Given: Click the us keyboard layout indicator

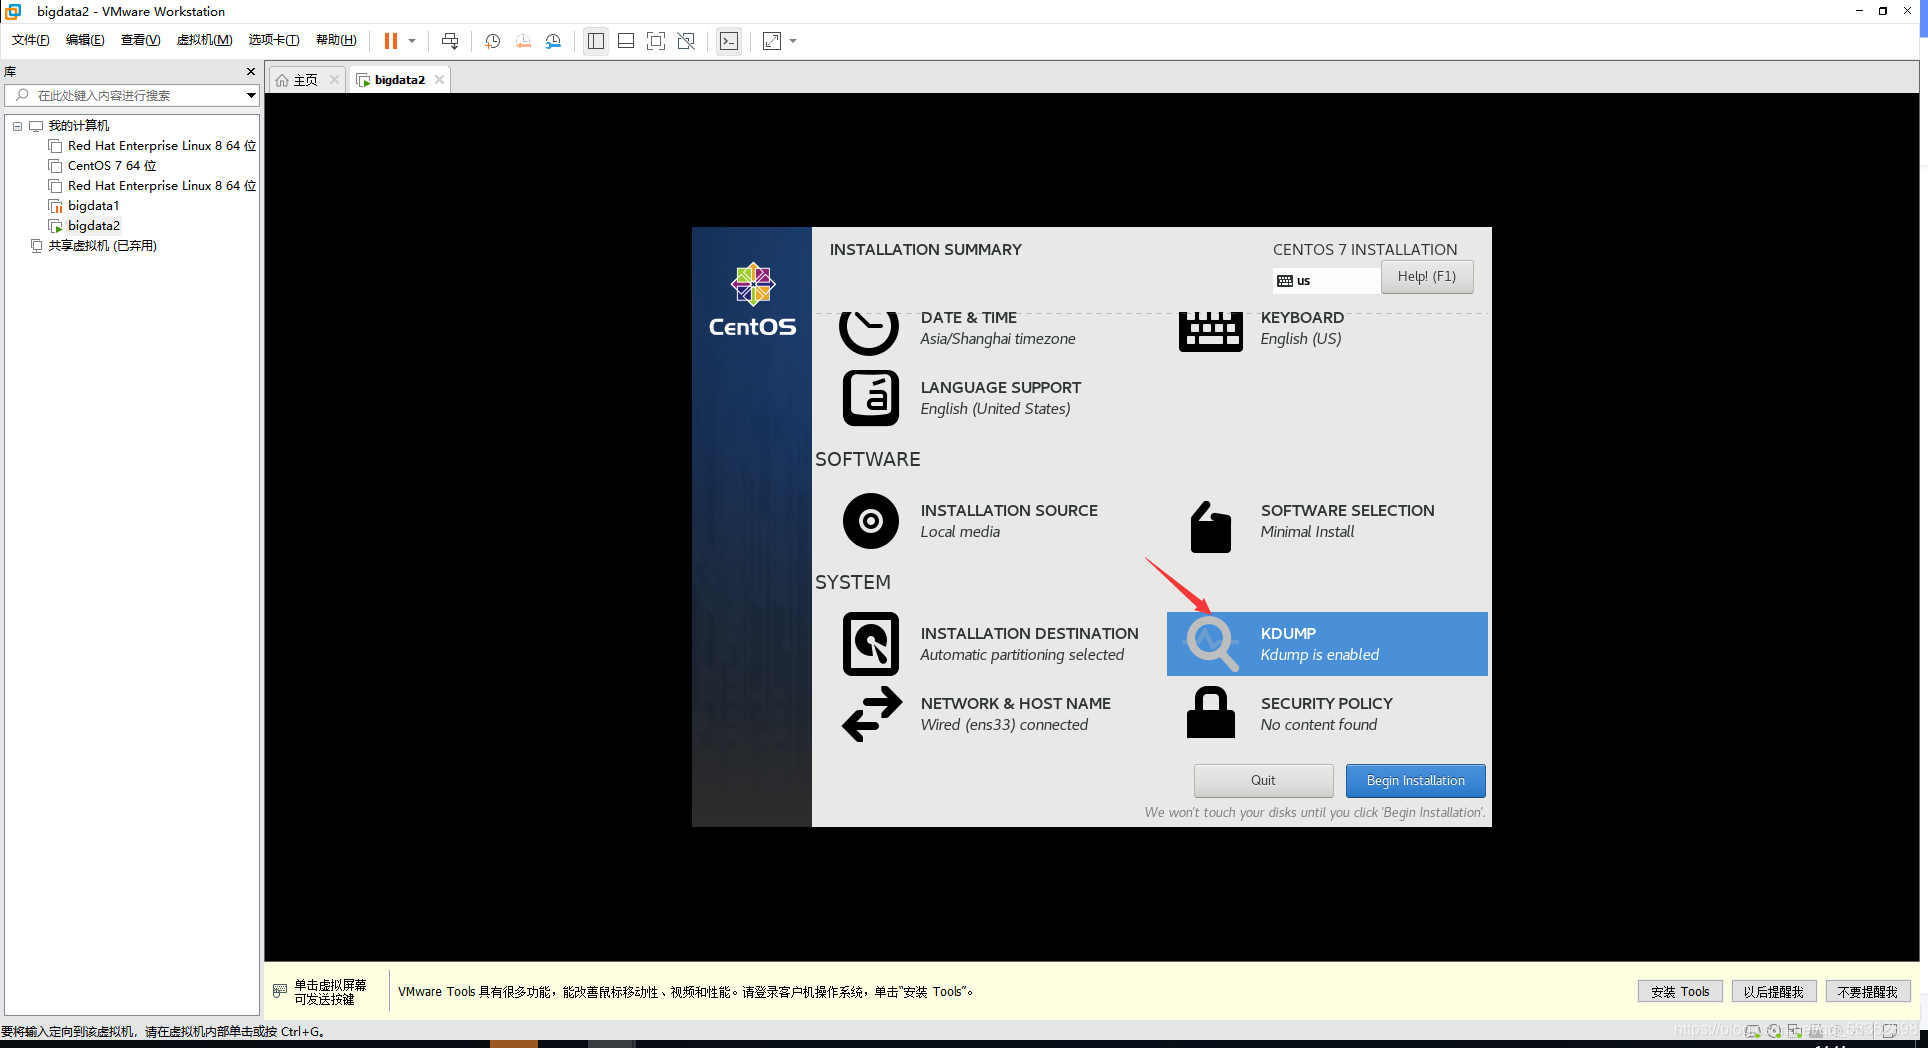Looking at the screenshot, I should (x=1326, y=281).
